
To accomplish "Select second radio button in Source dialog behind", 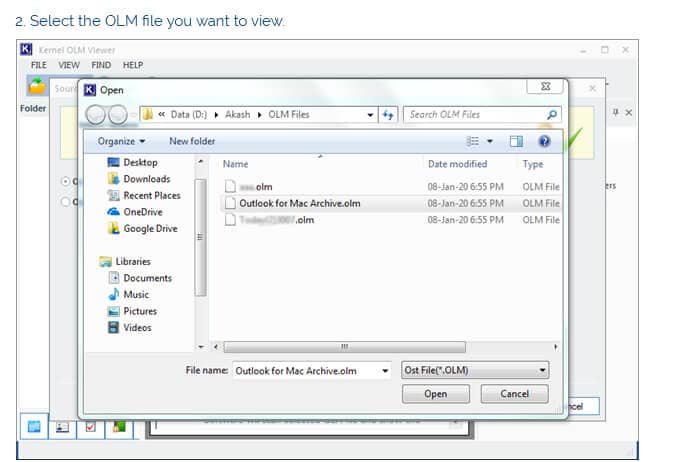I will pos(65,202).
